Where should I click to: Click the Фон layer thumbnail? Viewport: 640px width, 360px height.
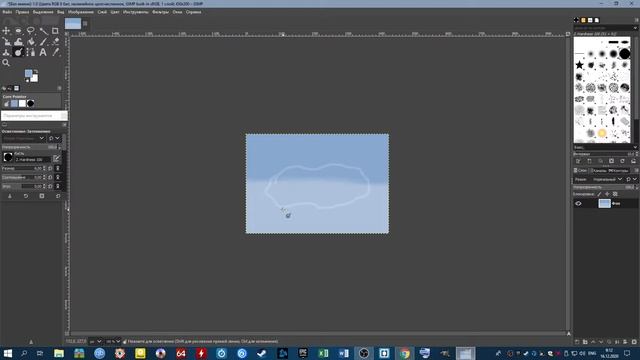604,203
